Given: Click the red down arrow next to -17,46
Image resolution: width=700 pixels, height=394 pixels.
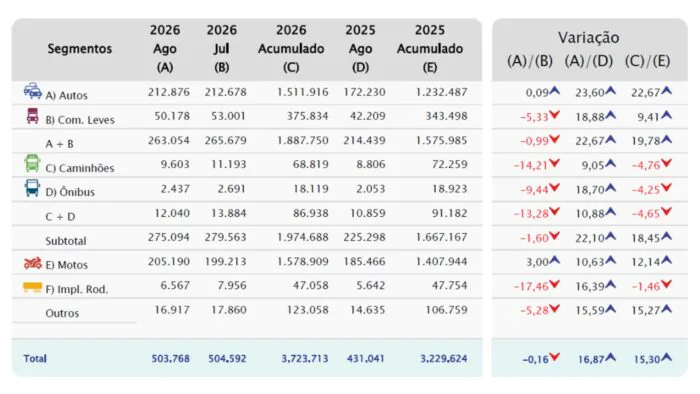Looking at the screenshot, I should (554, 284).
